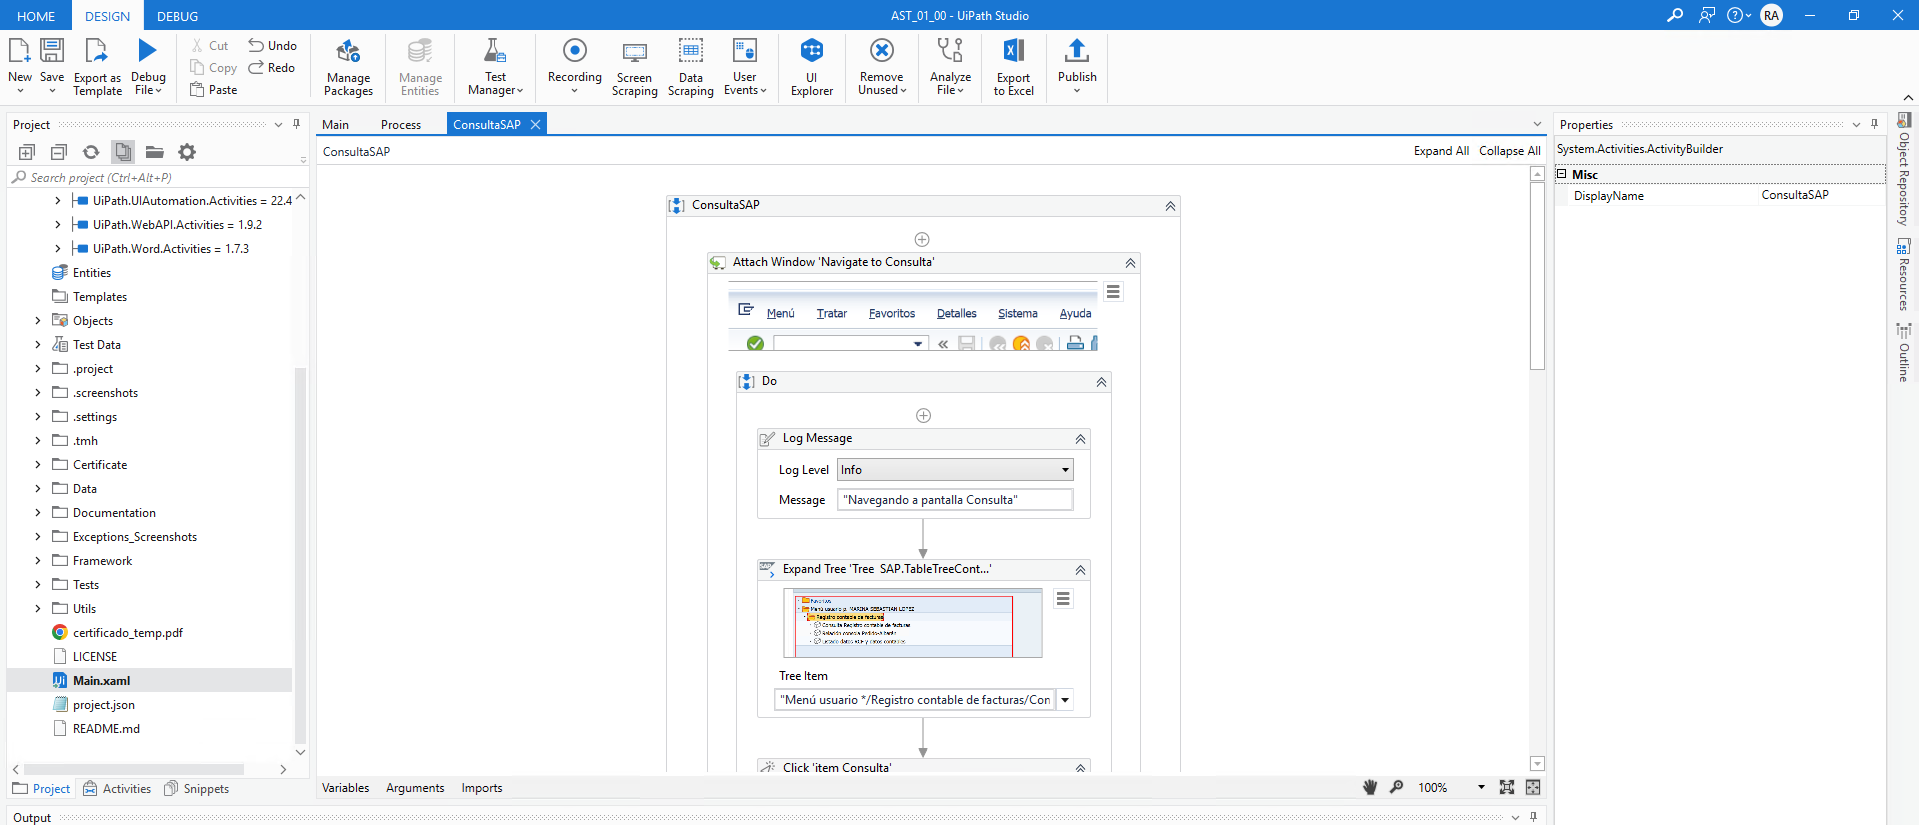Click Export as Template icon
Image resolution: width=1919 pixels, height=825 pixels.
pyautogui.click(x=96, y=50)
